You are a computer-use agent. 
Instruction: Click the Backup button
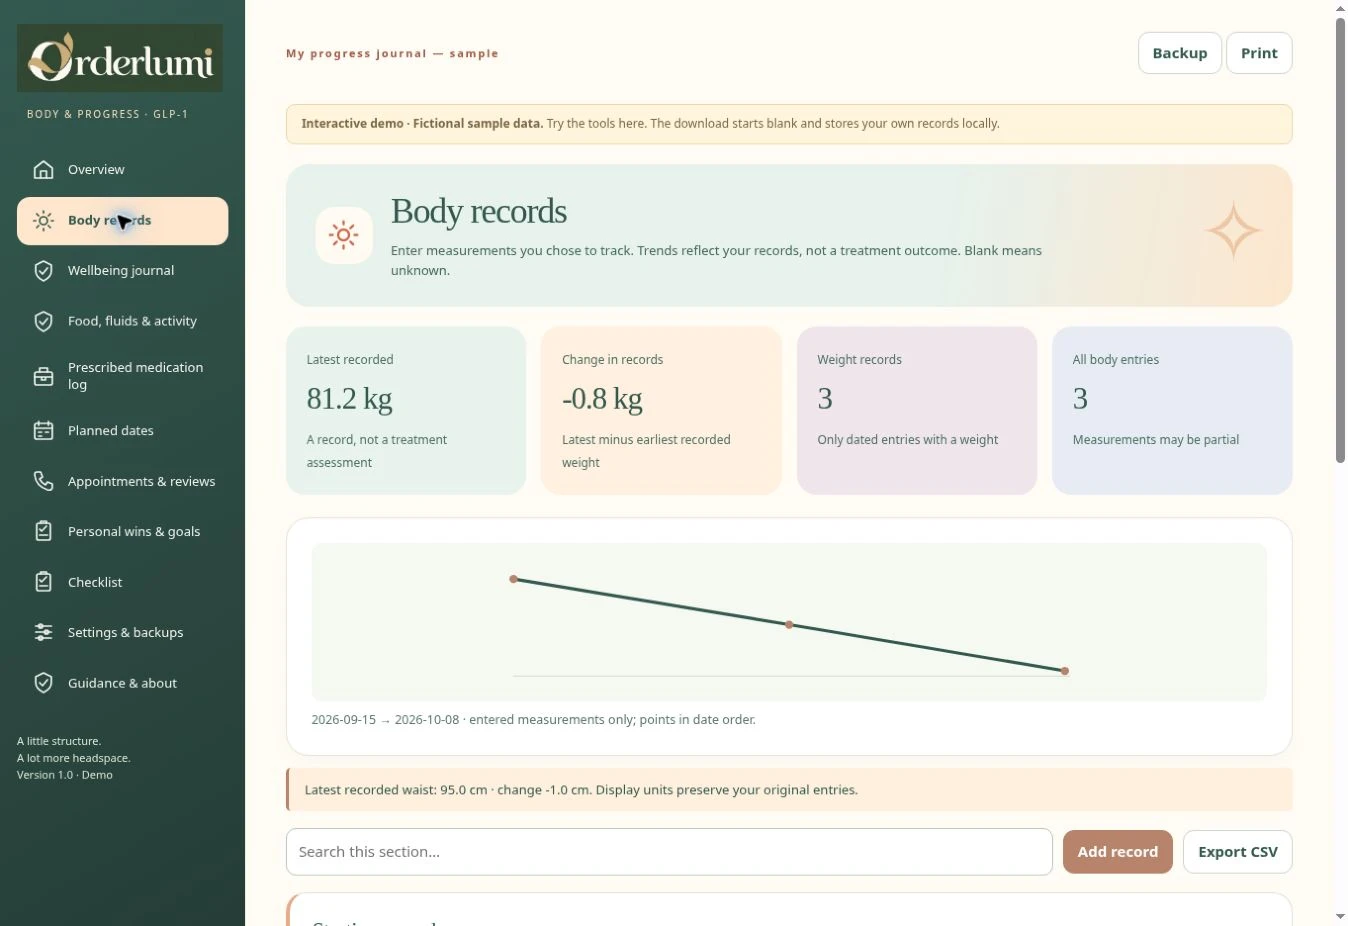pos(1180,53)
